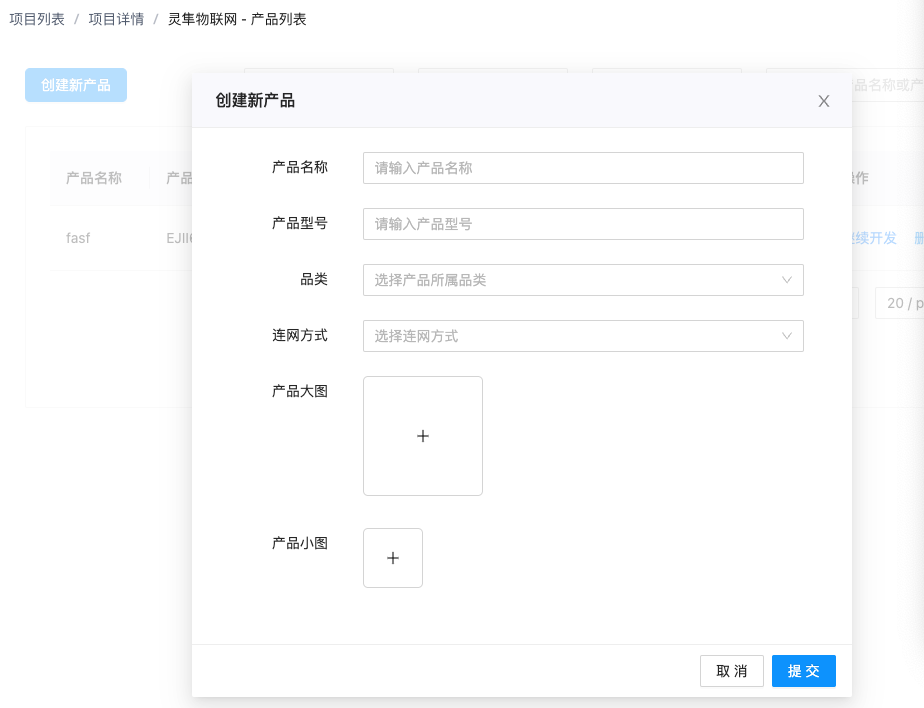Click the 产品大图 label text
This screenshot has height=708, width=924.
point(299,391)
